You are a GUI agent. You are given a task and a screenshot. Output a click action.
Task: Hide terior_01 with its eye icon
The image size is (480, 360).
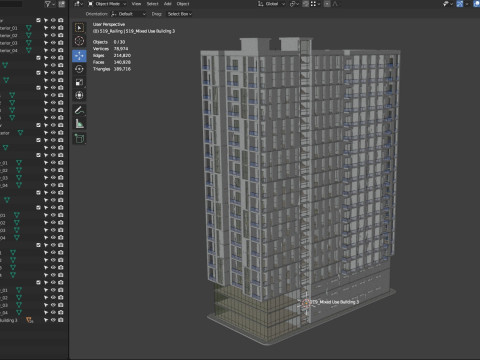coord(53,28)
